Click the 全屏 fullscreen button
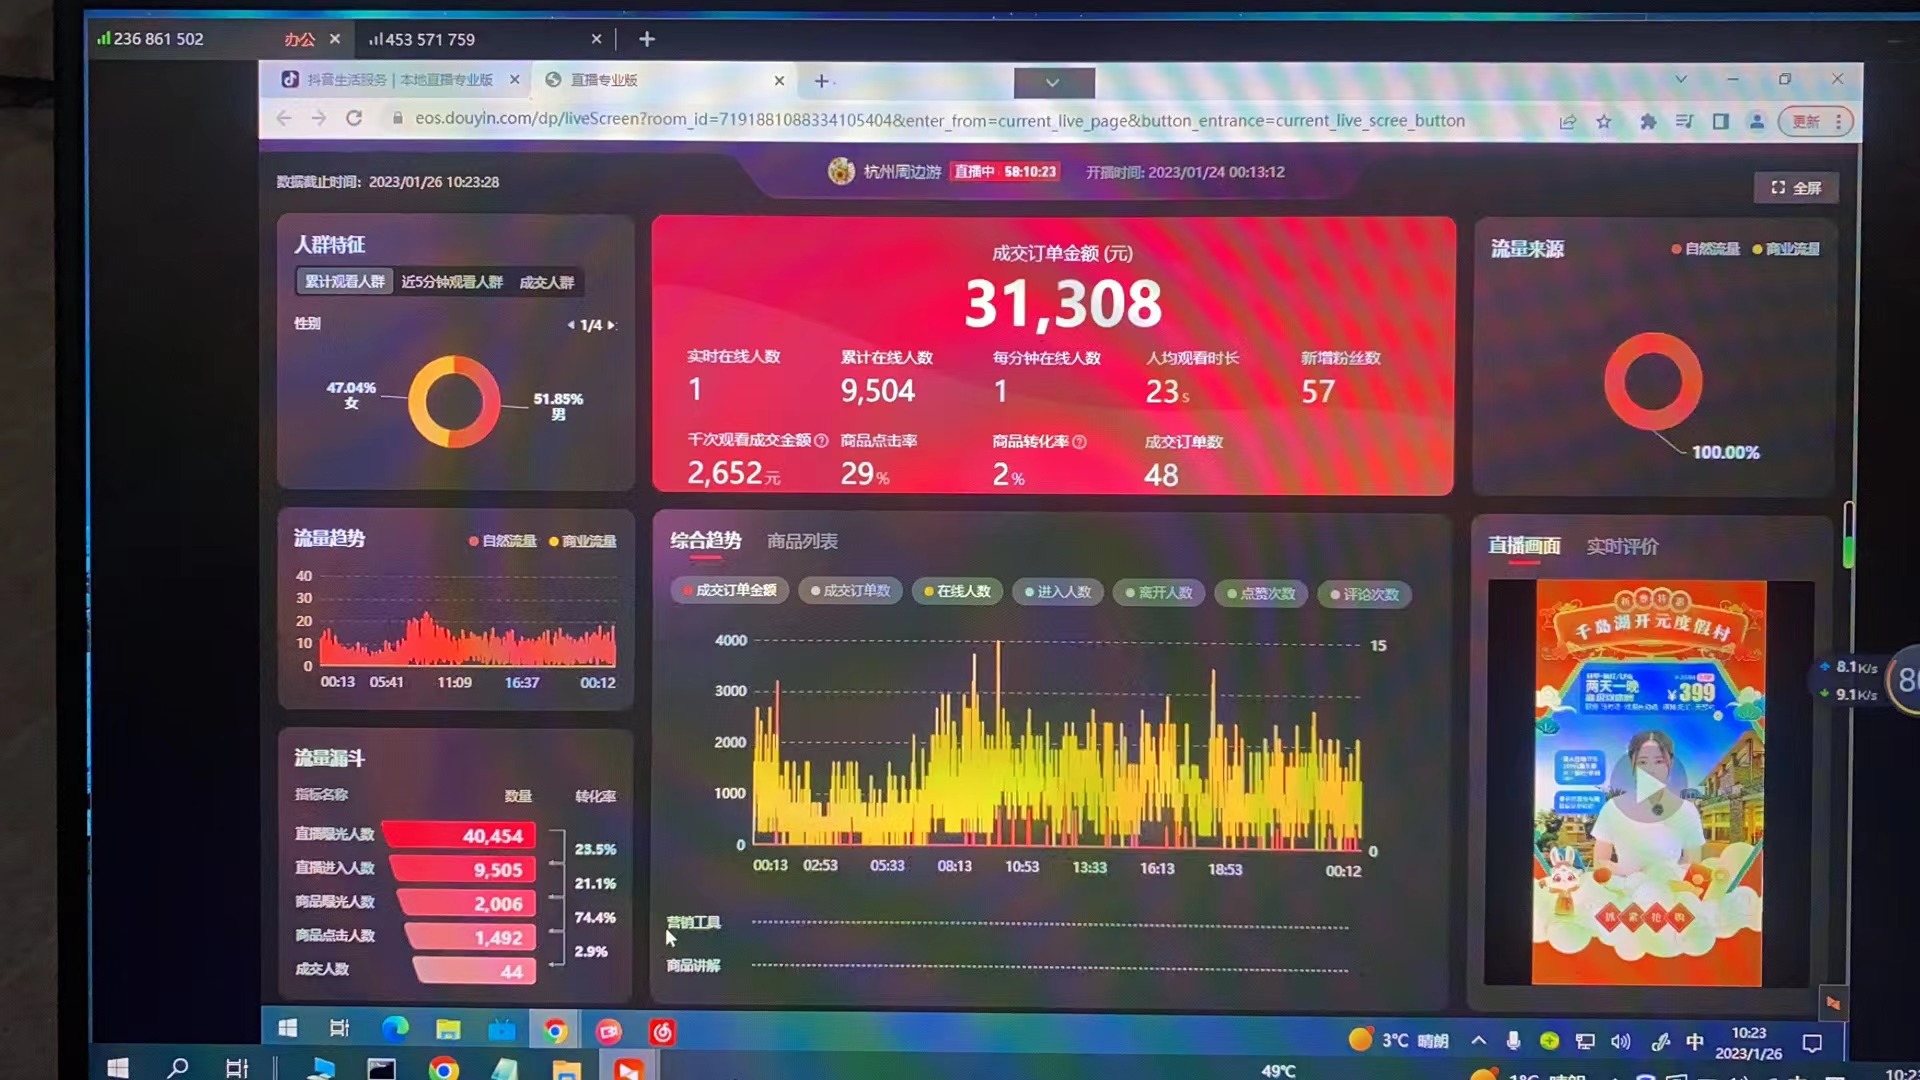 tap(1796, 188)
